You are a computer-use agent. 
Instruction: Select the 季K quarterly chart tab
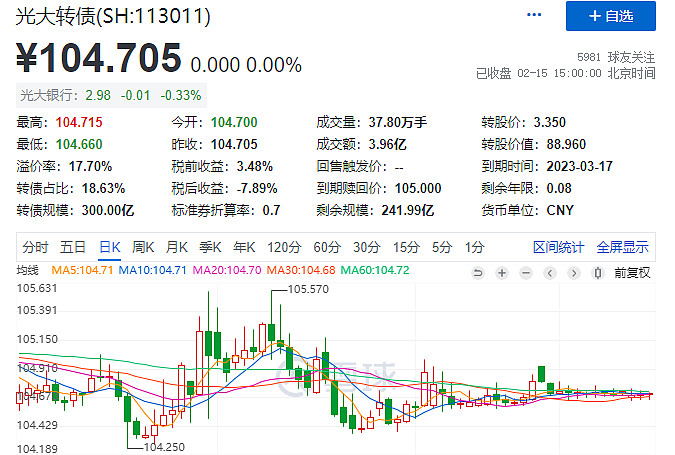pos(210,247)
